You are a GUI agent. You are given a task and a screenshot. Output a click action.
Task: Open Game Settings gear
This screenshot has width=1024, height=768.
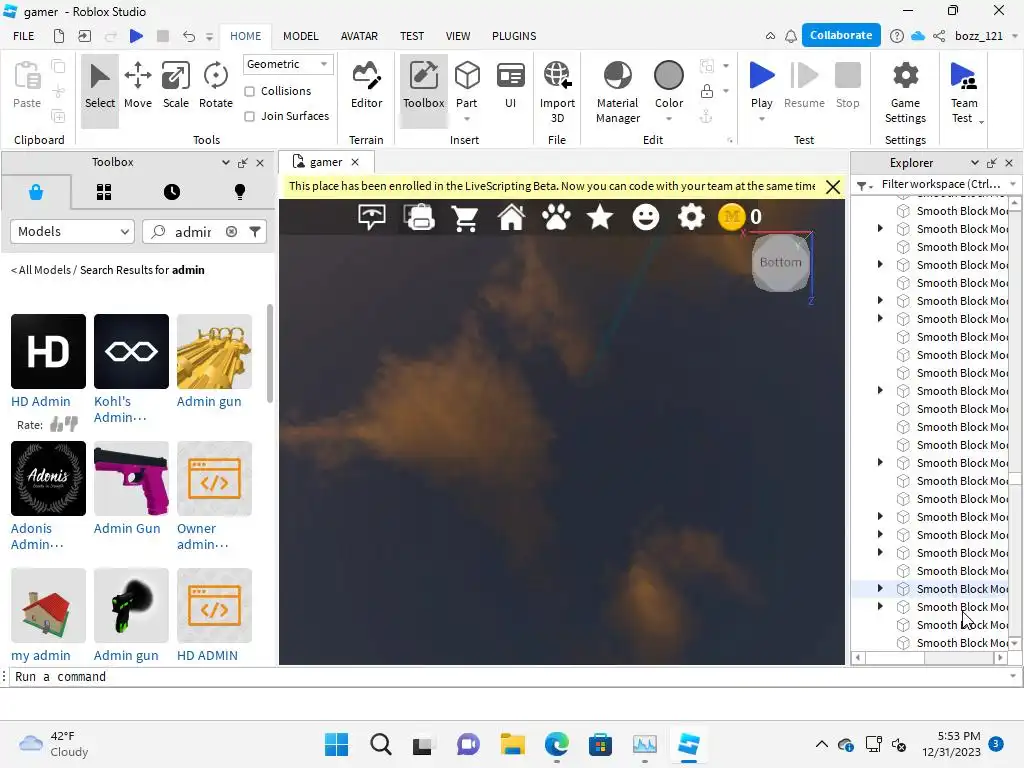905,91
